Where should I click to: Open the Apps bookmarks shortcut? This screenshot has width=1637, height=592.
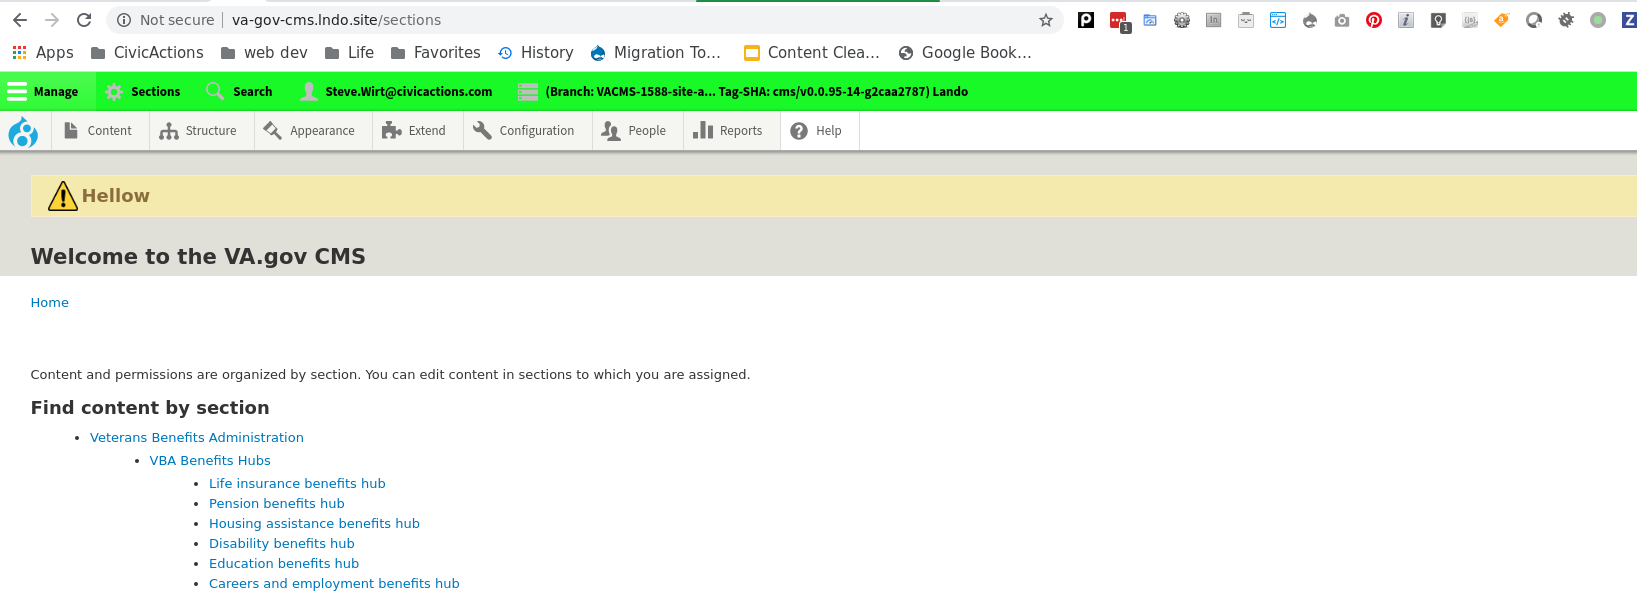(42, 53)
